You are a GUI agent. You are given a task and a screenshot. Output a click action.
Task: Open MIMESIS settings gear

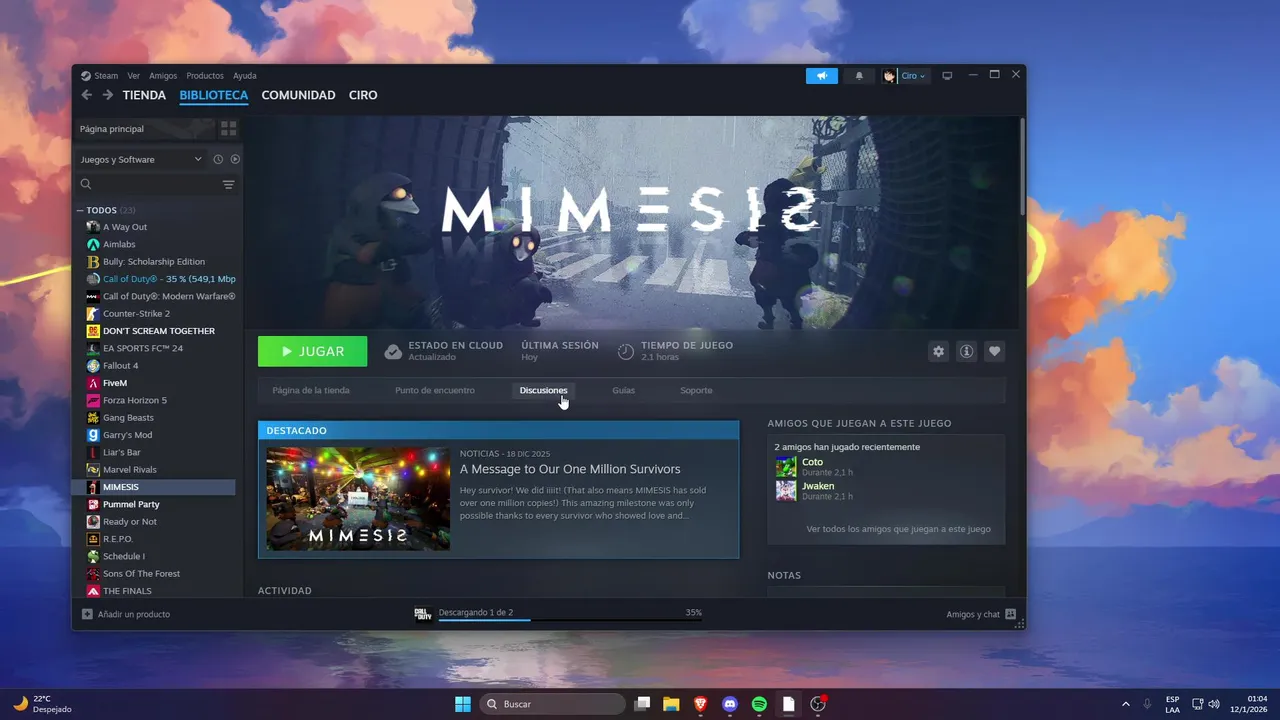point(938,351)
